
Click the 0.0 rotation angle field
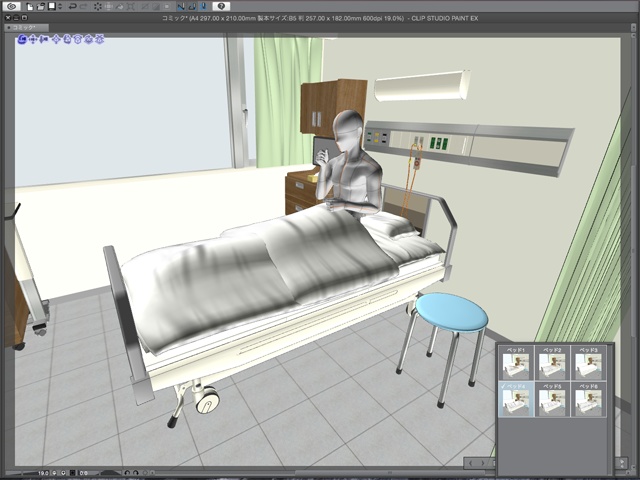click(x=83, y=473)
